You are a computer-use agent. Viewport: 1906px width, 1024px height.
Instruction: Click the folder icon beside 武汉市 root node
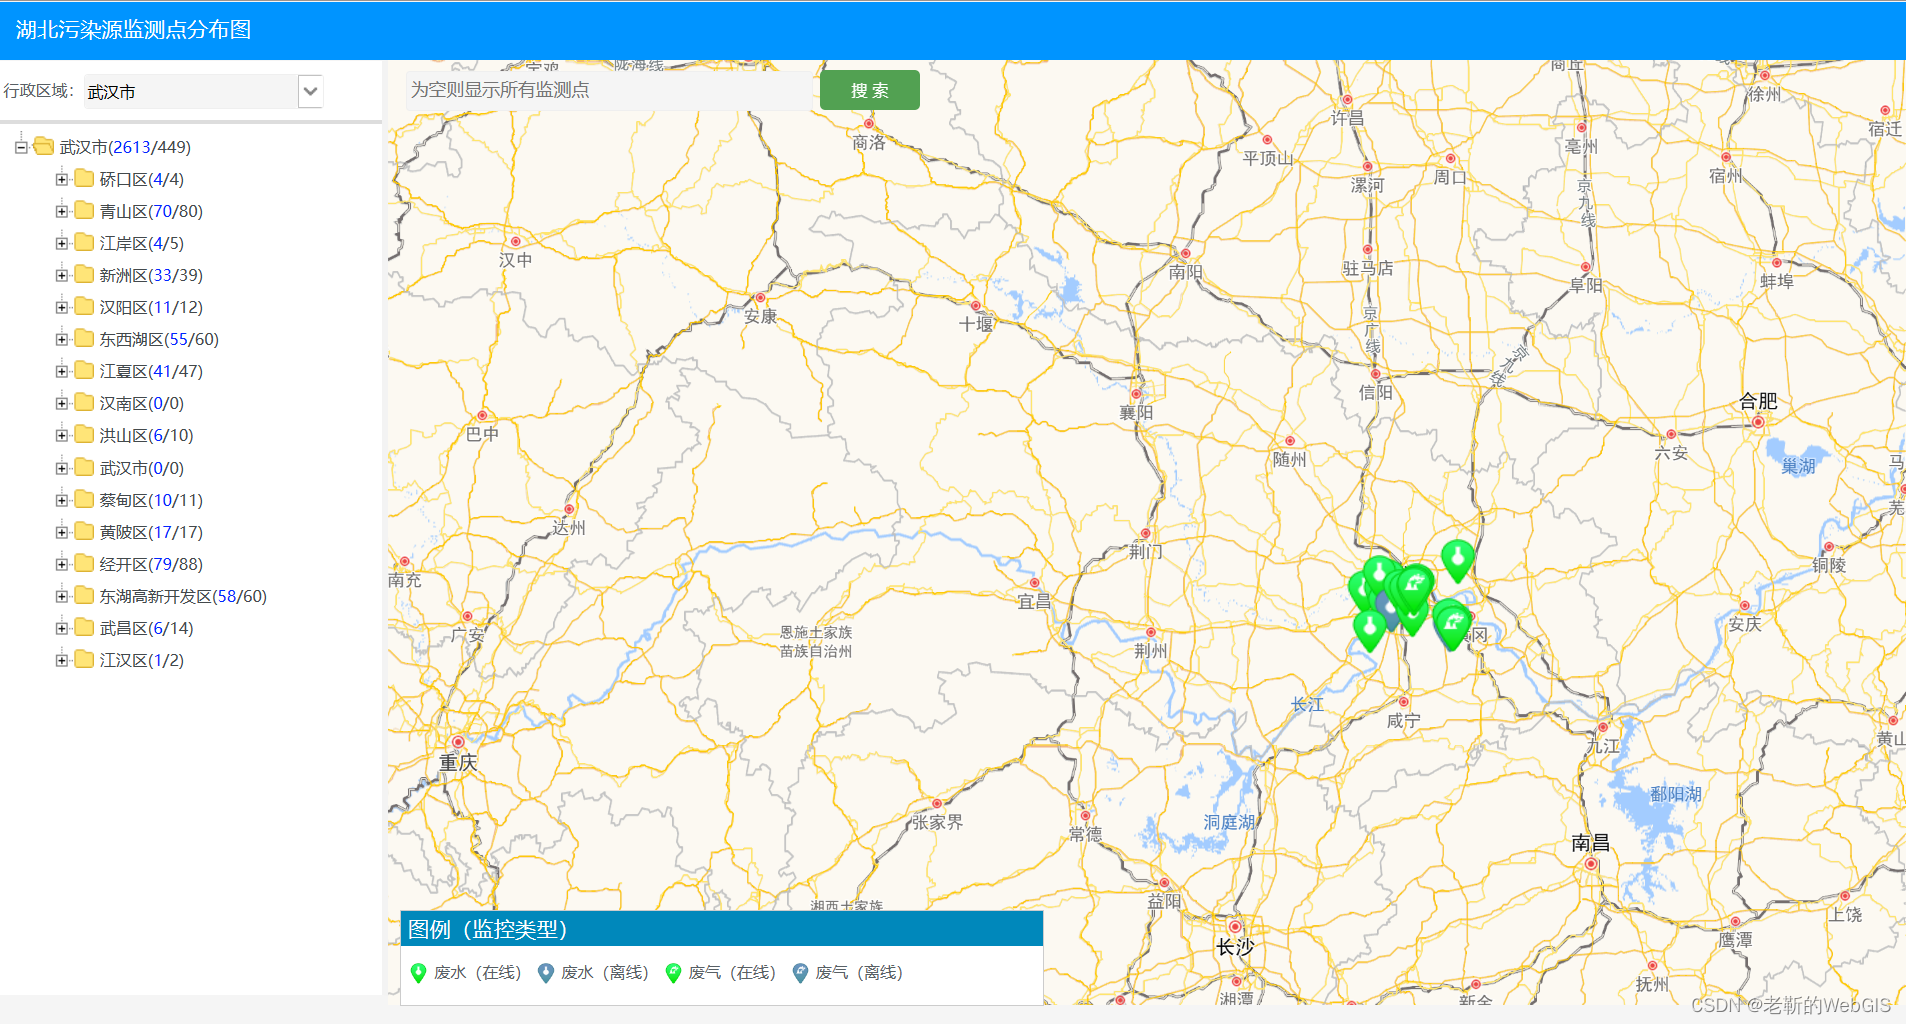coord(42,146)
